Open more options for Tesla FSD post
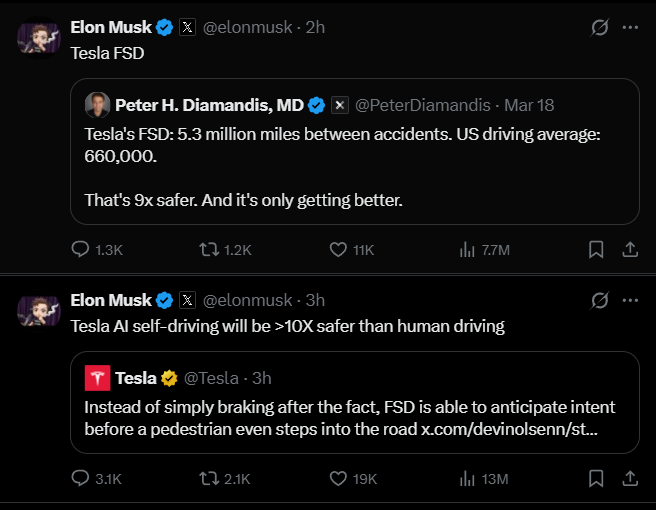 tap(630, 28)
